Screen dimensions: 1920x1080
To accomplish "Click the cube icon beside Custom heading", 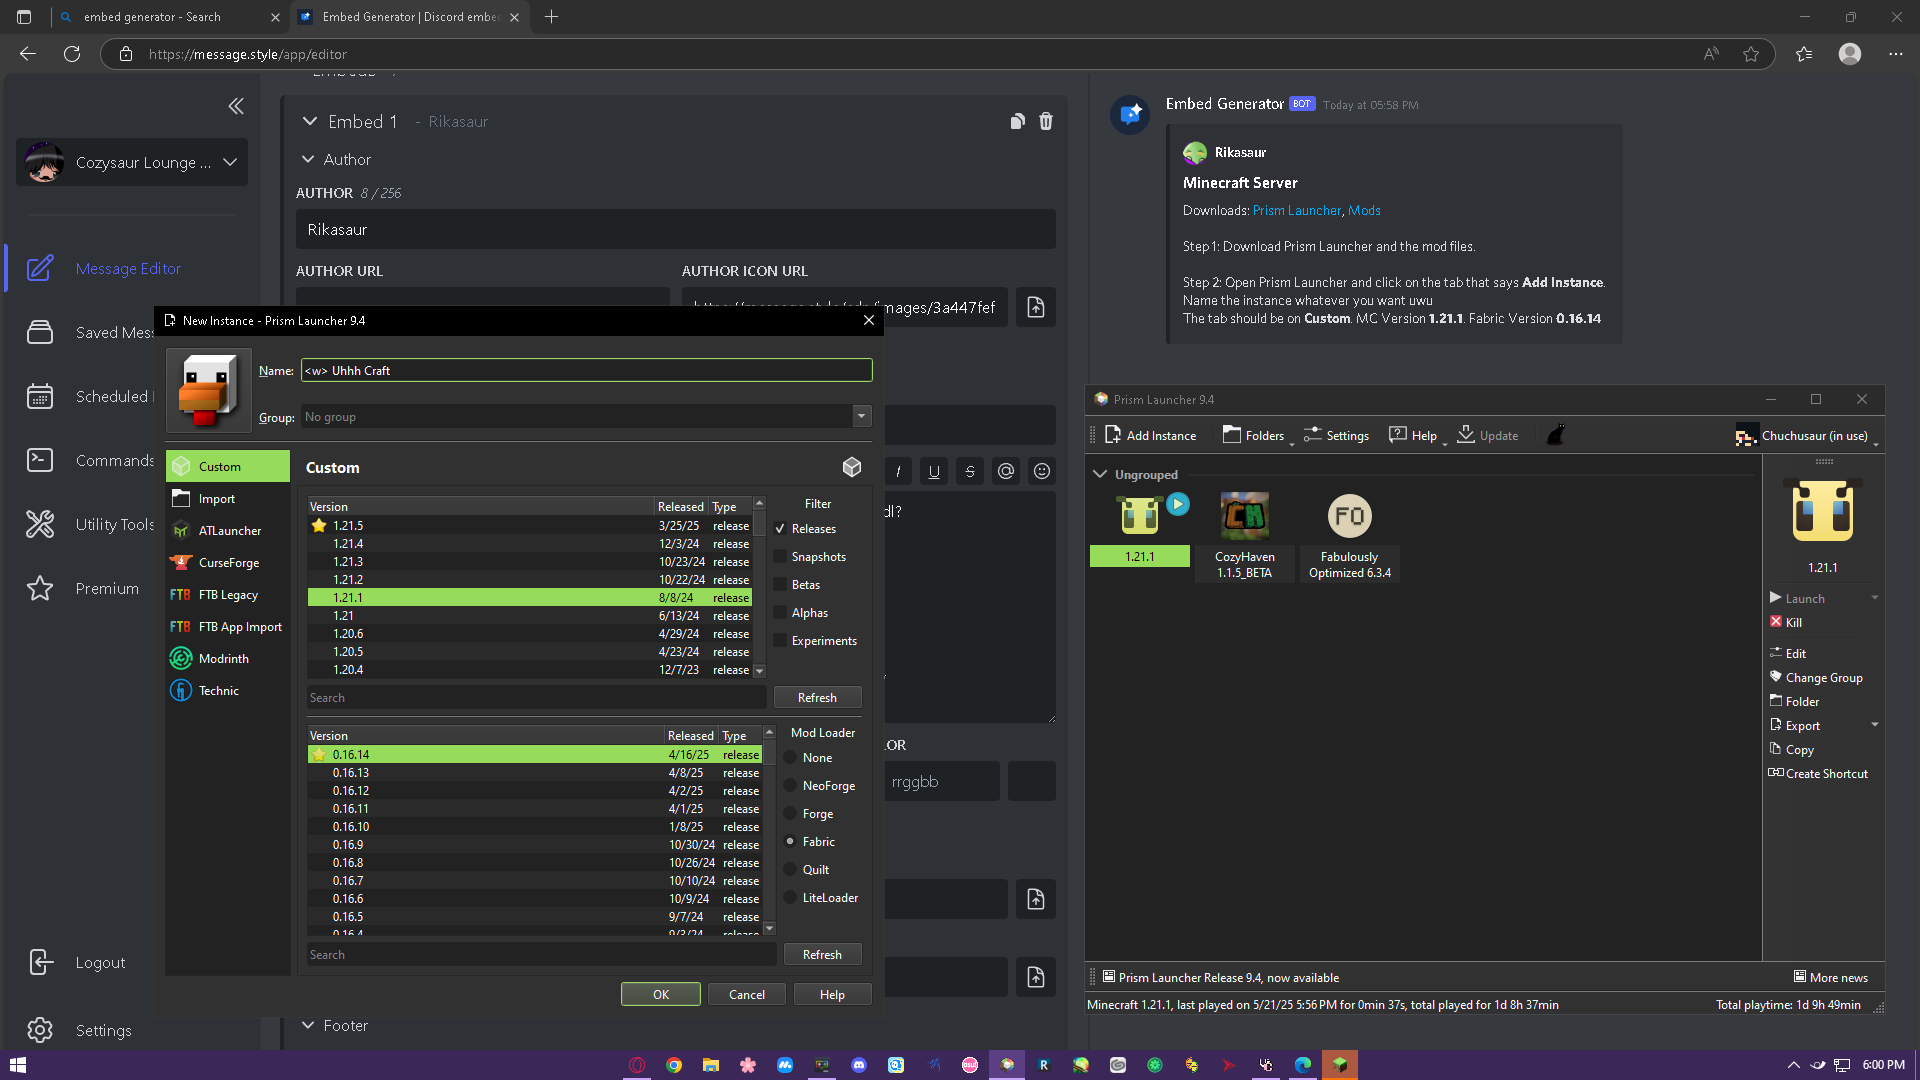I will tap(852, 467).
